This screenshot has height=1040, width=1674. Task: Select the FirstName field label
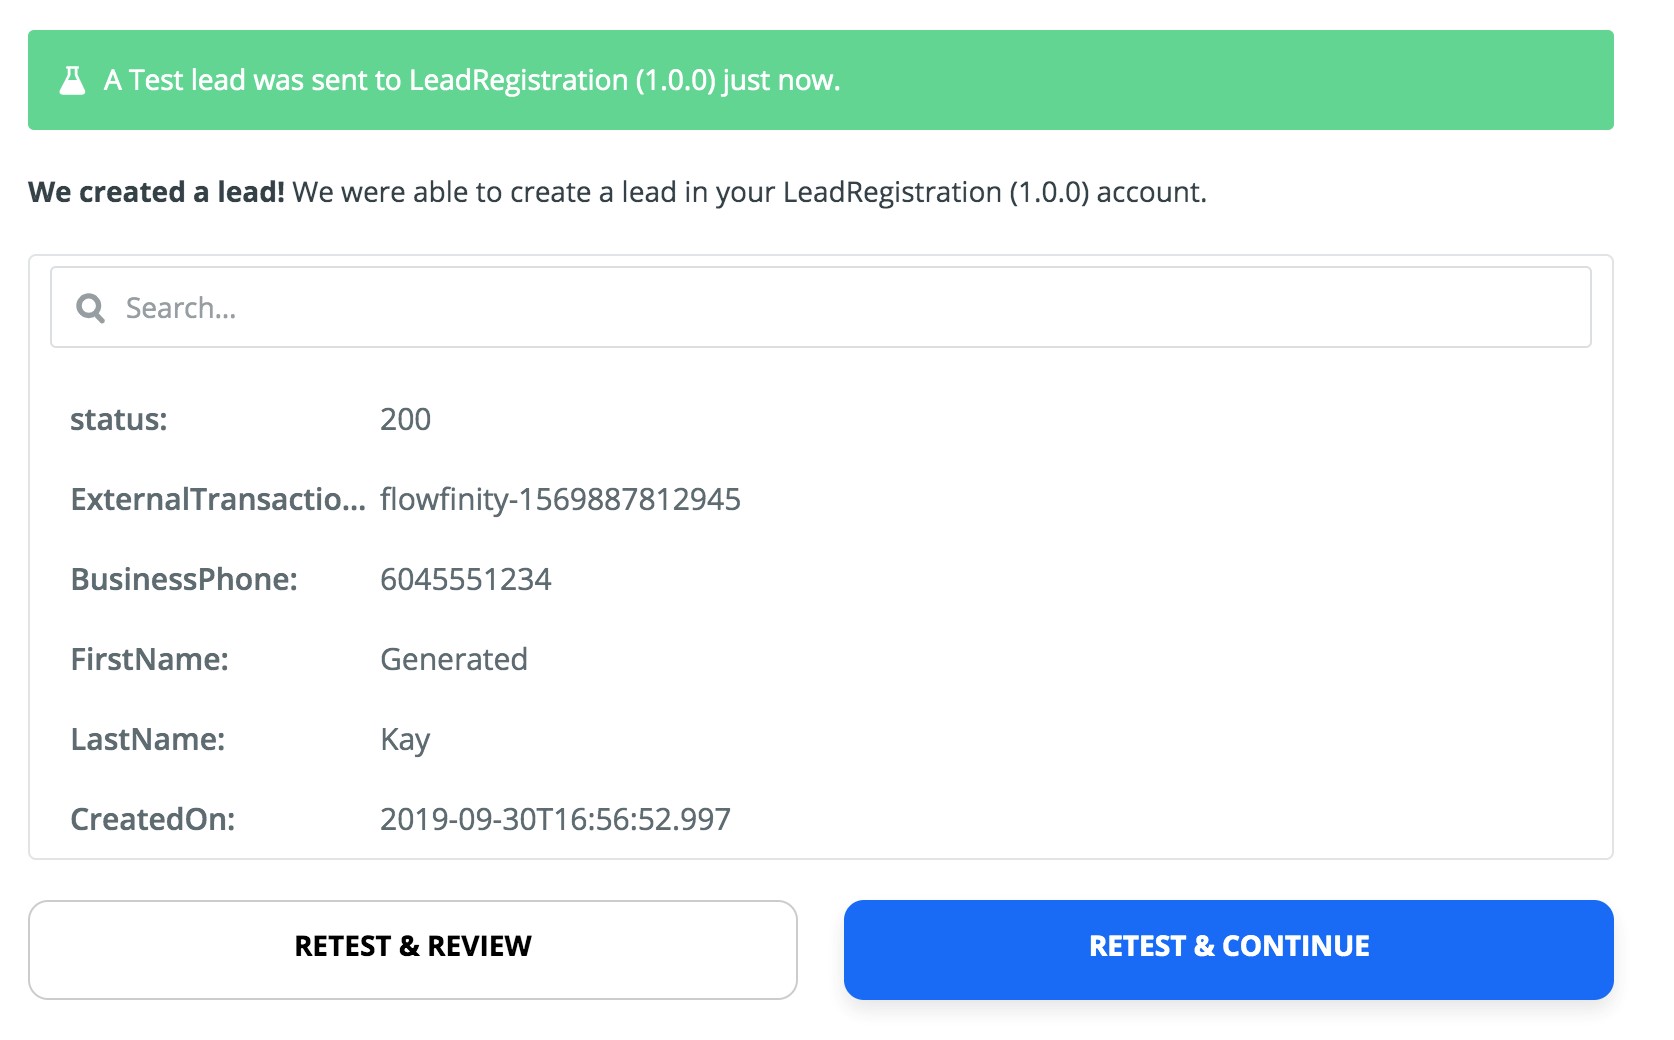149,659
